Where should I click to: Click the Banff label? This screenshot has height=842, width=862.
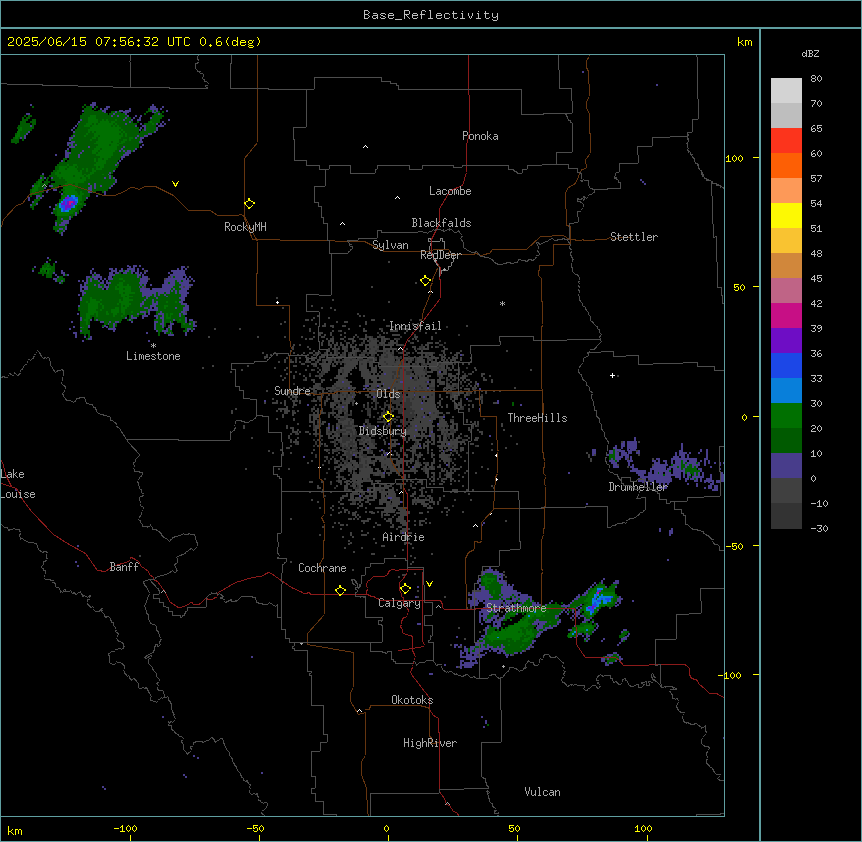124,567
